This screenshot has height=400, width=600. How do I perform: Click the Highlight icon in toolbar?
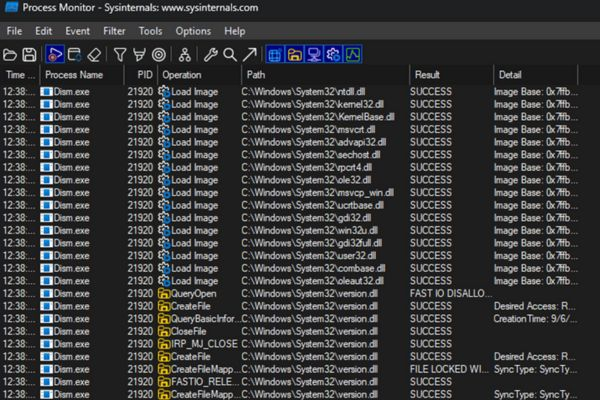point(139,54)
